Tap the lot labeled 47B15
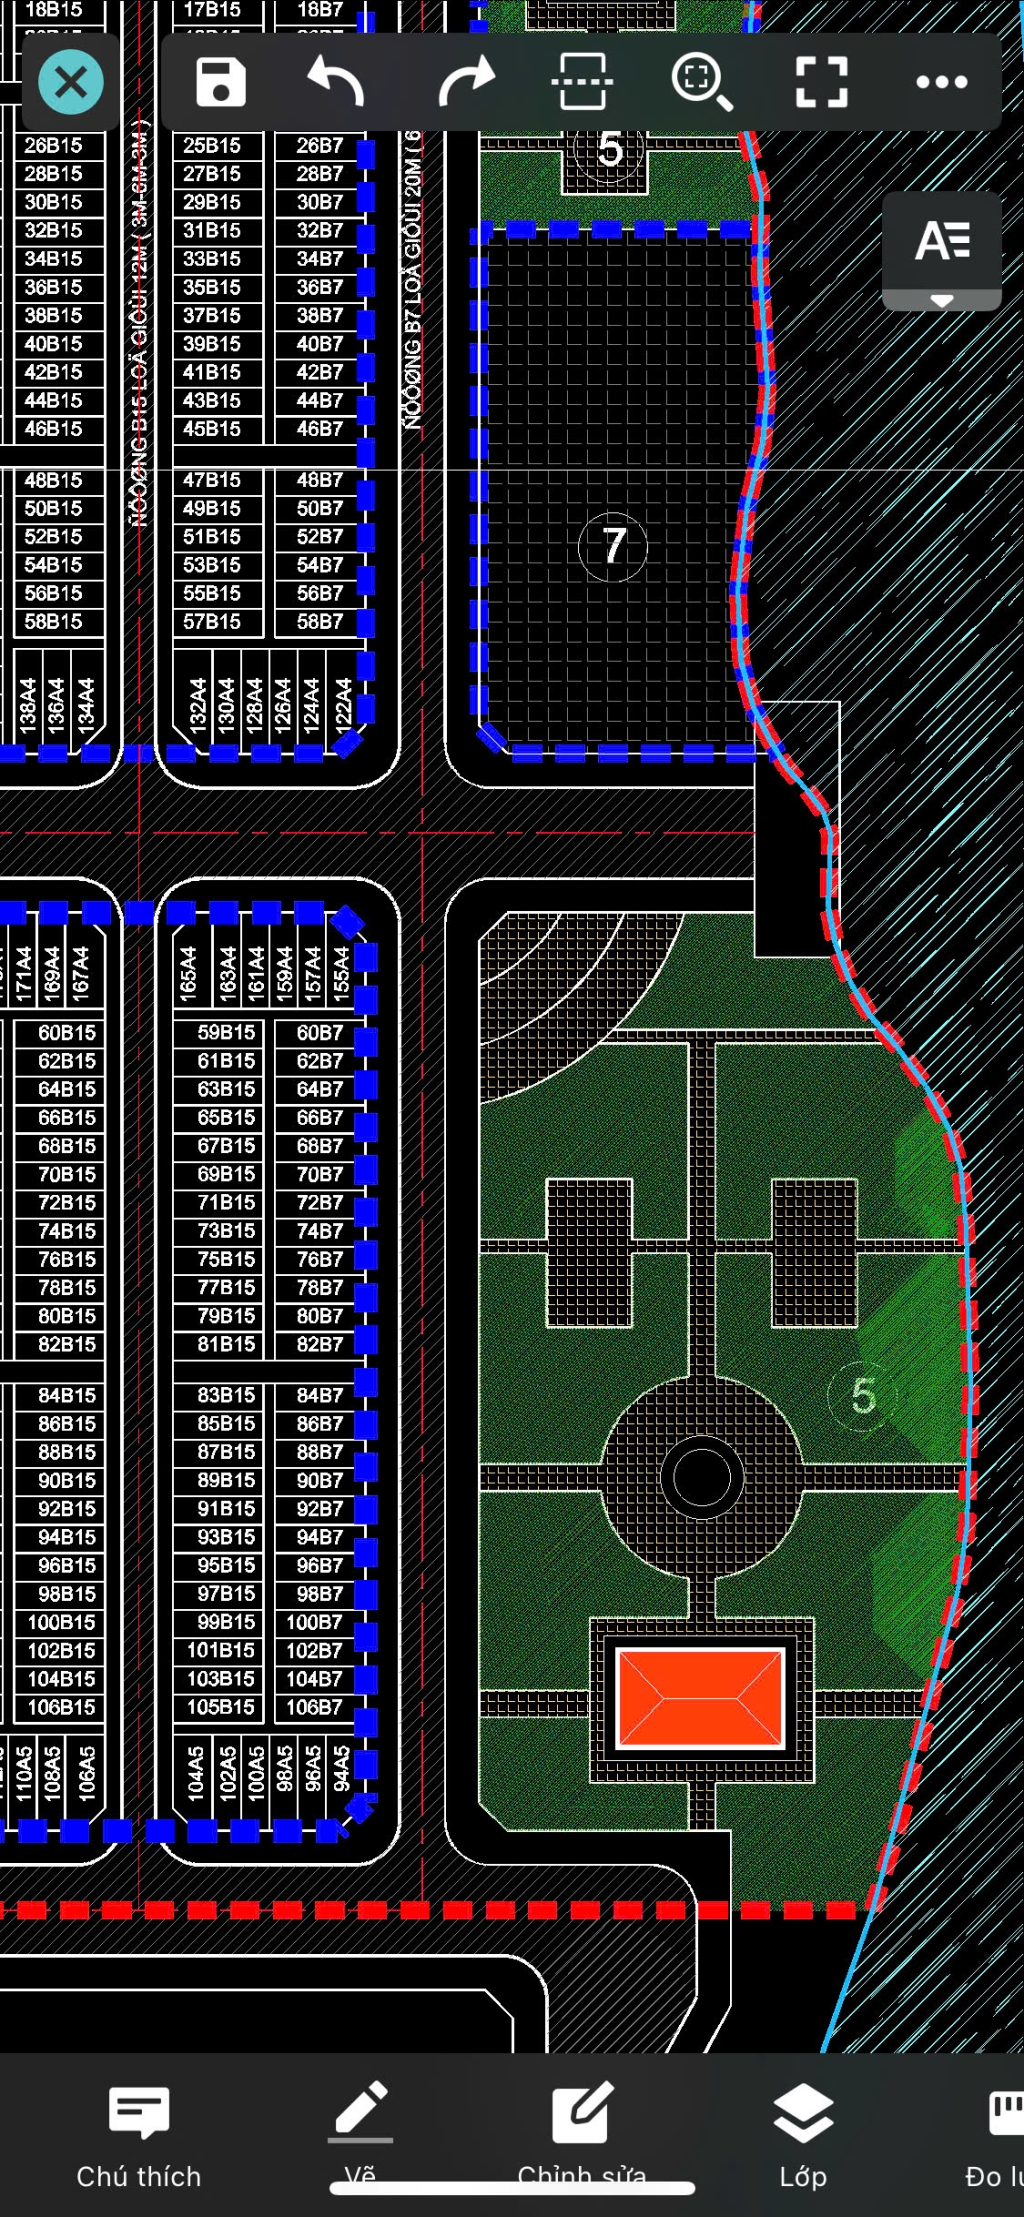This screenshot has height=2217, width=1024. click(212, 480)
